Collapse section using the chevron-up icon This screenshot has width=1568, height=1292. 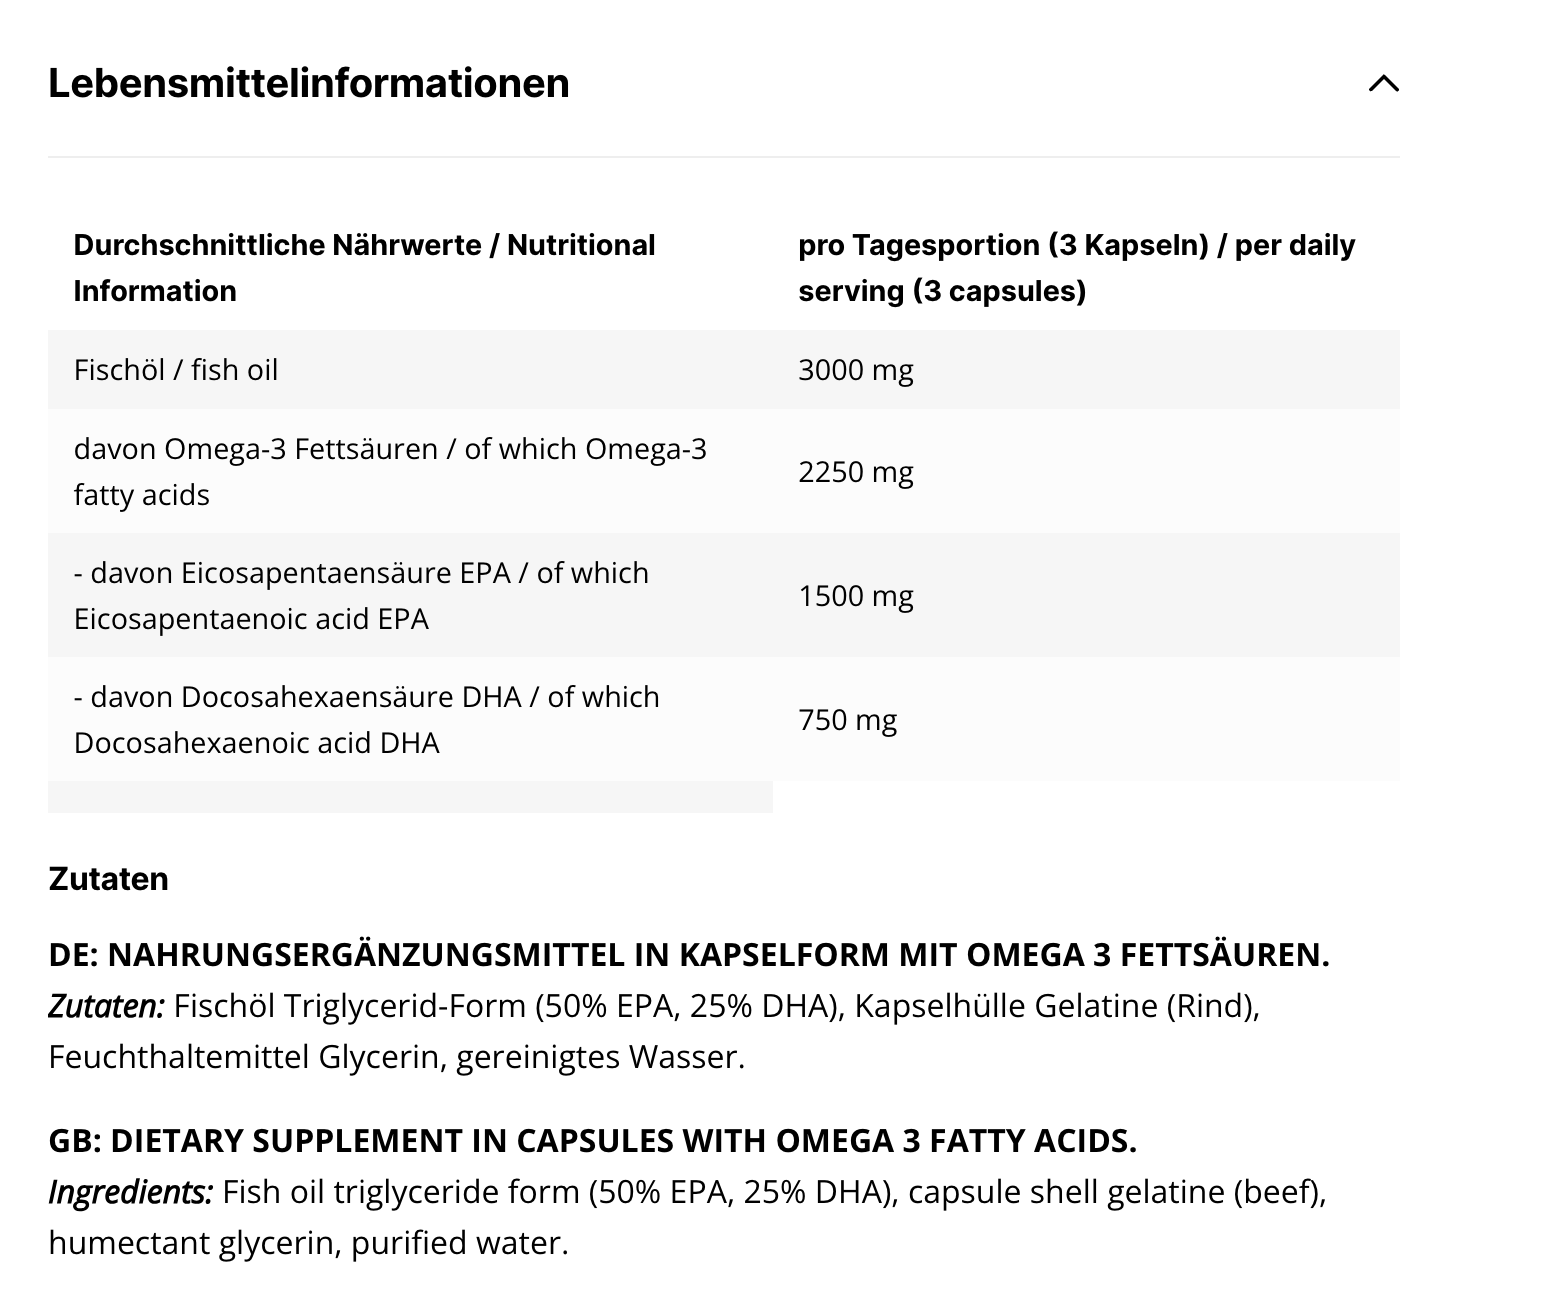[1383, 84]
